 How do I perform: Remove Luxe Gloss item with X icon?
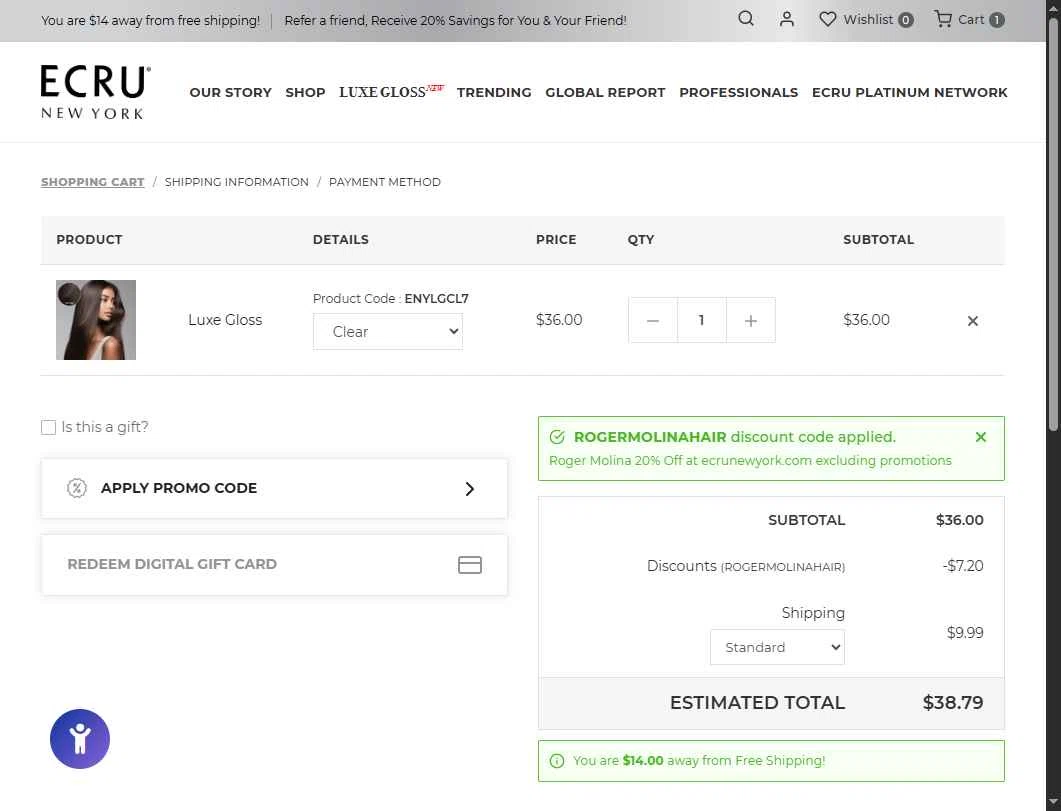[x=972, y=321]
